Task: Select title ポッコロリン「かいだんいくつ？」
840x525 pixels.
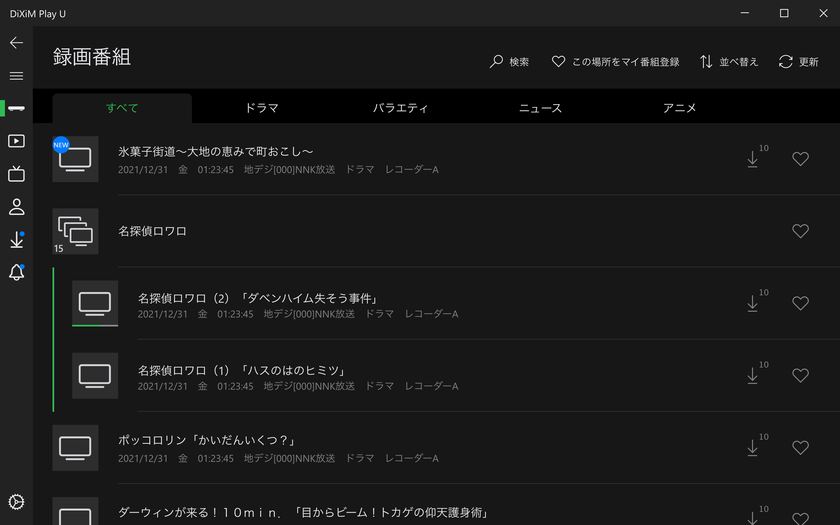Action: (207, 441)
